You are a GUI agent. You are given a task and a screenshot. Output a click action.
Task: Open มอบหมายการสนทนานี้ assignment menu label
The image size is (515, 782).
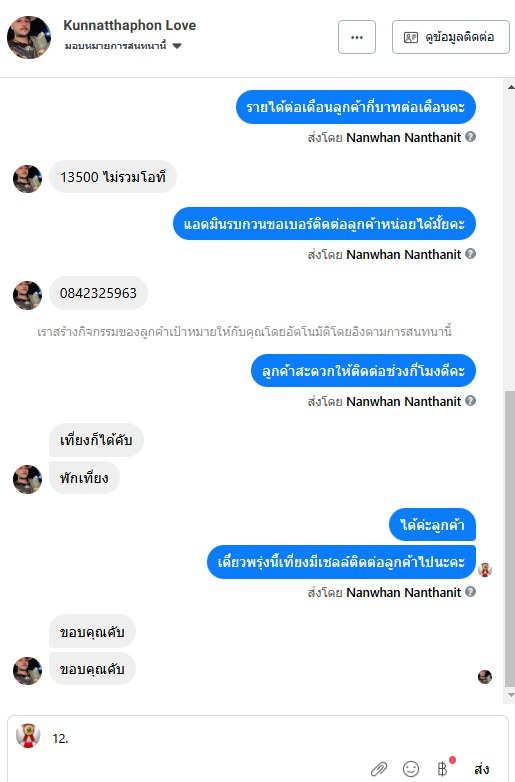click(115, 46)
